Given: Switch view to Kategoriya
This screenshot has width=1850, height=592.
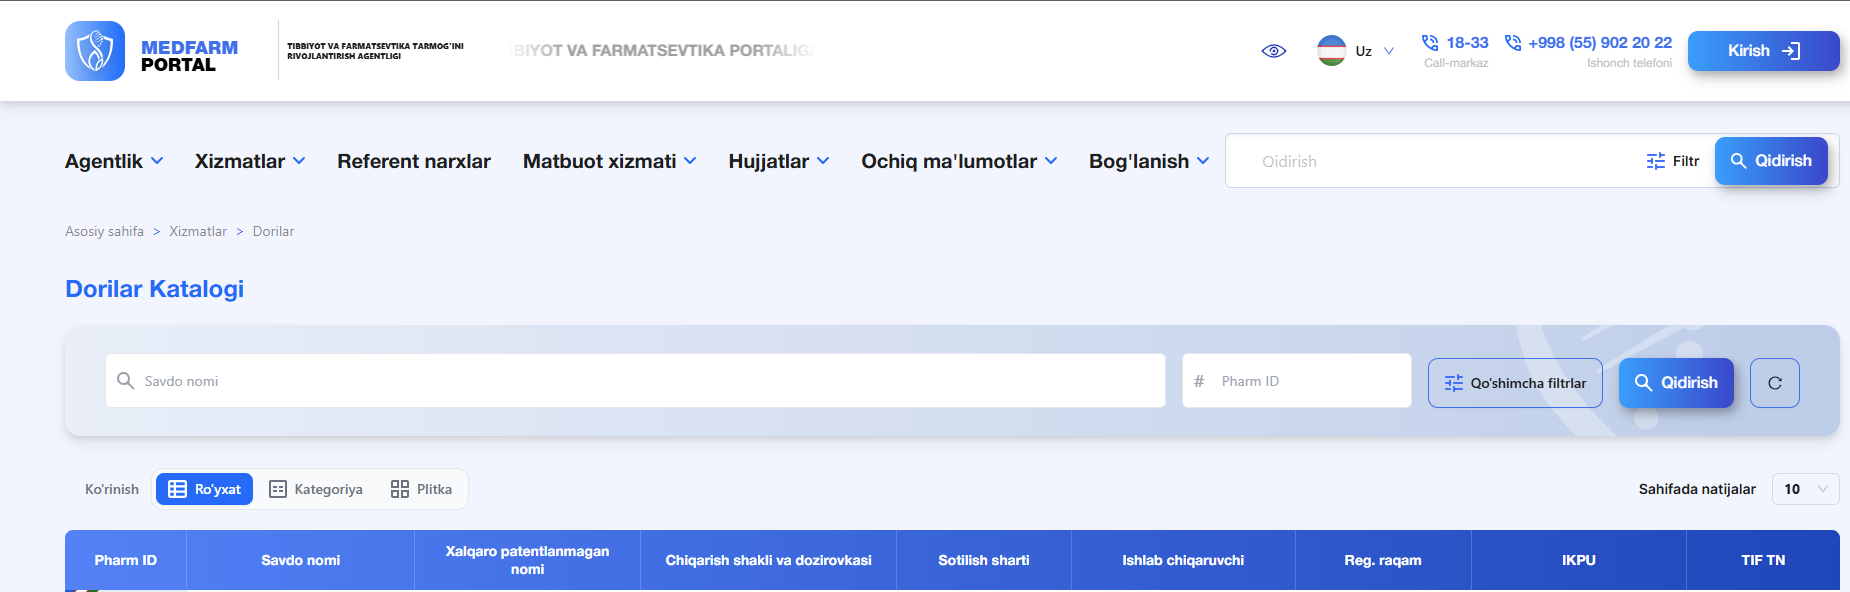Looking at the screenshot, I should [316, 489].
